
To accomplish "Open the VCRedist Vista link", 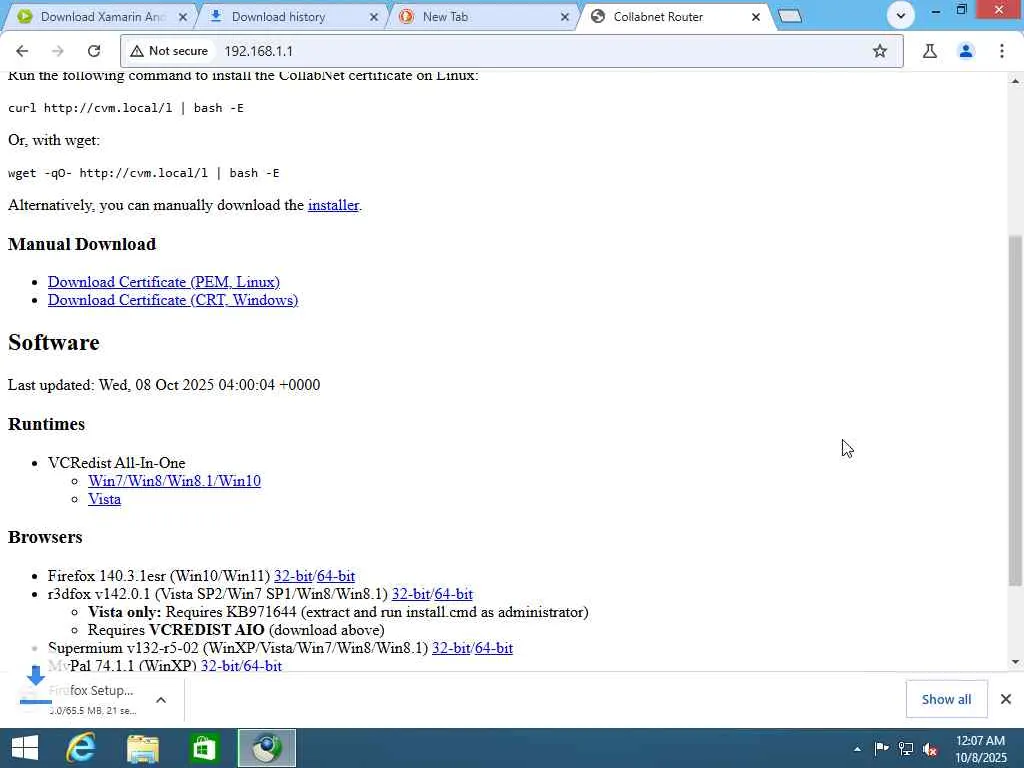I will point(104,499).
